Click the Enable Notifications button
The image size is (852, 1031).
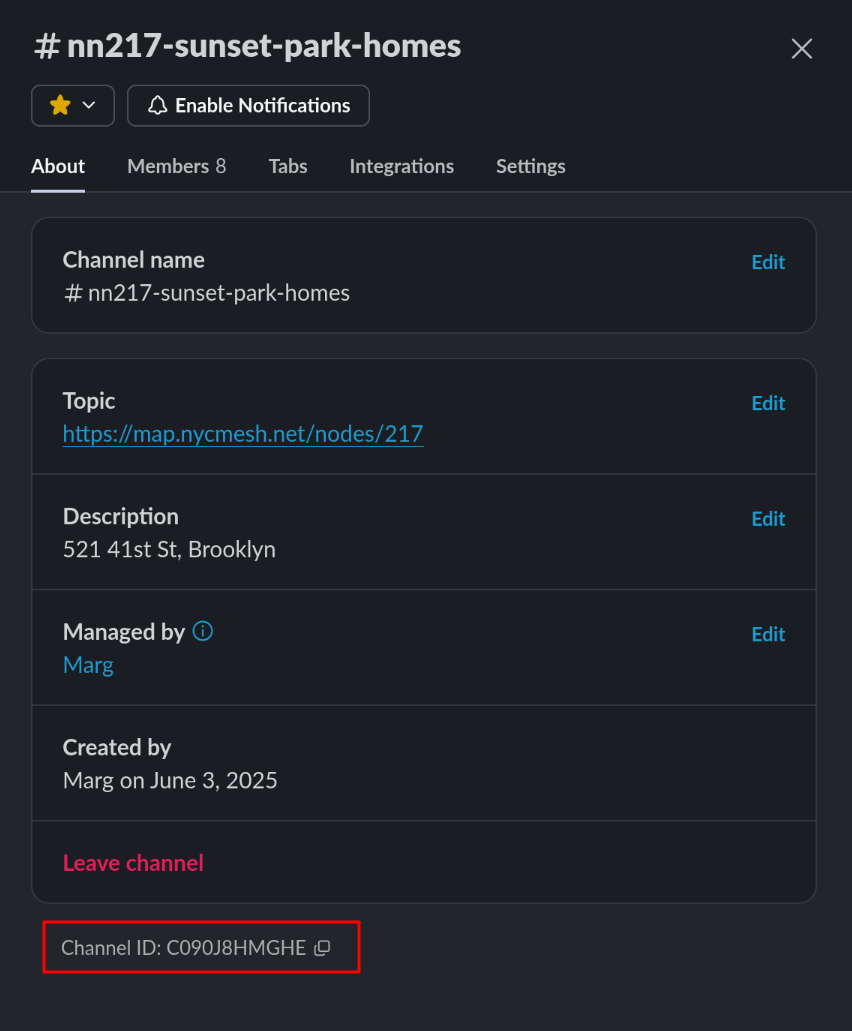click(x=249, y=105)
